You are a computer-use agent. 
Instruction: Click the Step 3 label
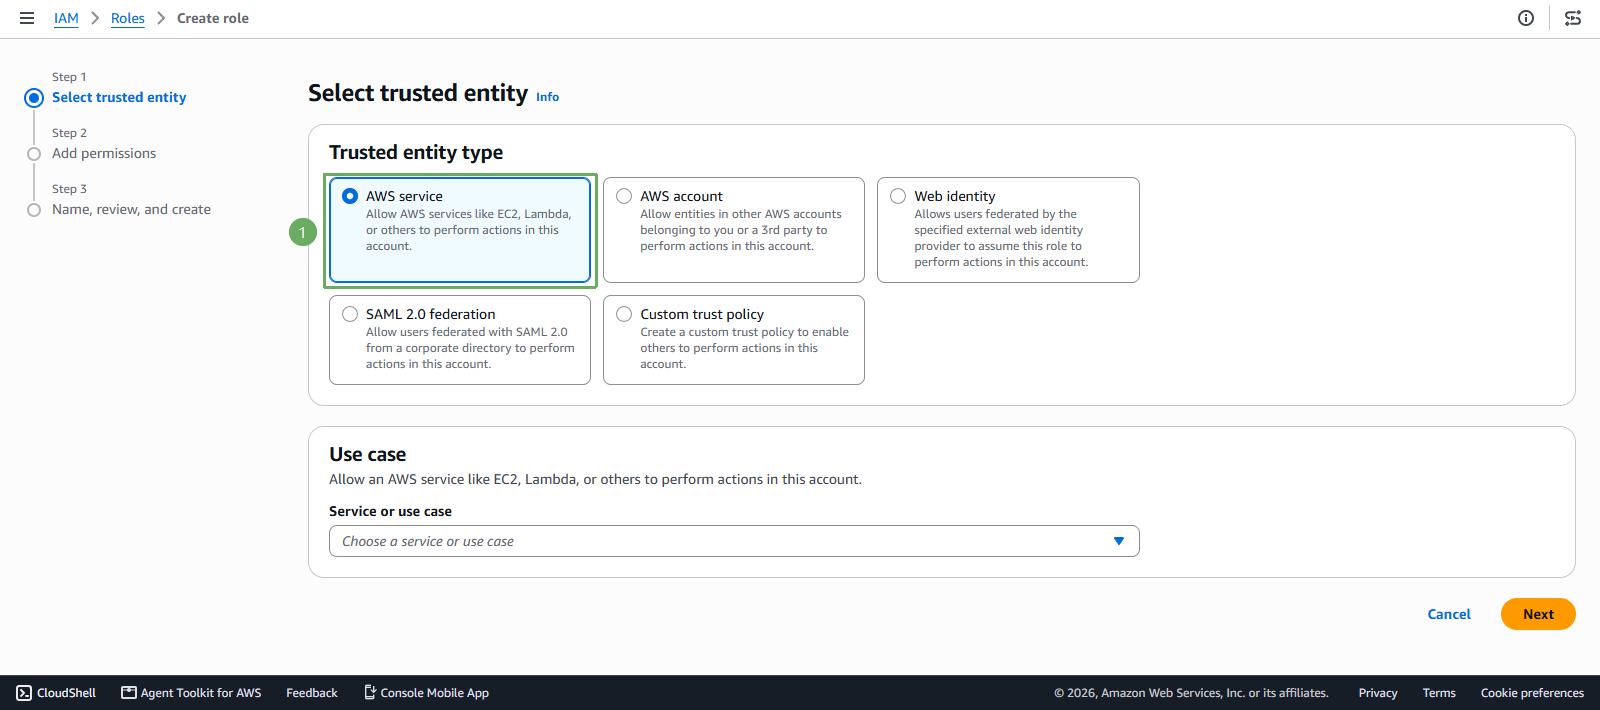pos(69,189)
